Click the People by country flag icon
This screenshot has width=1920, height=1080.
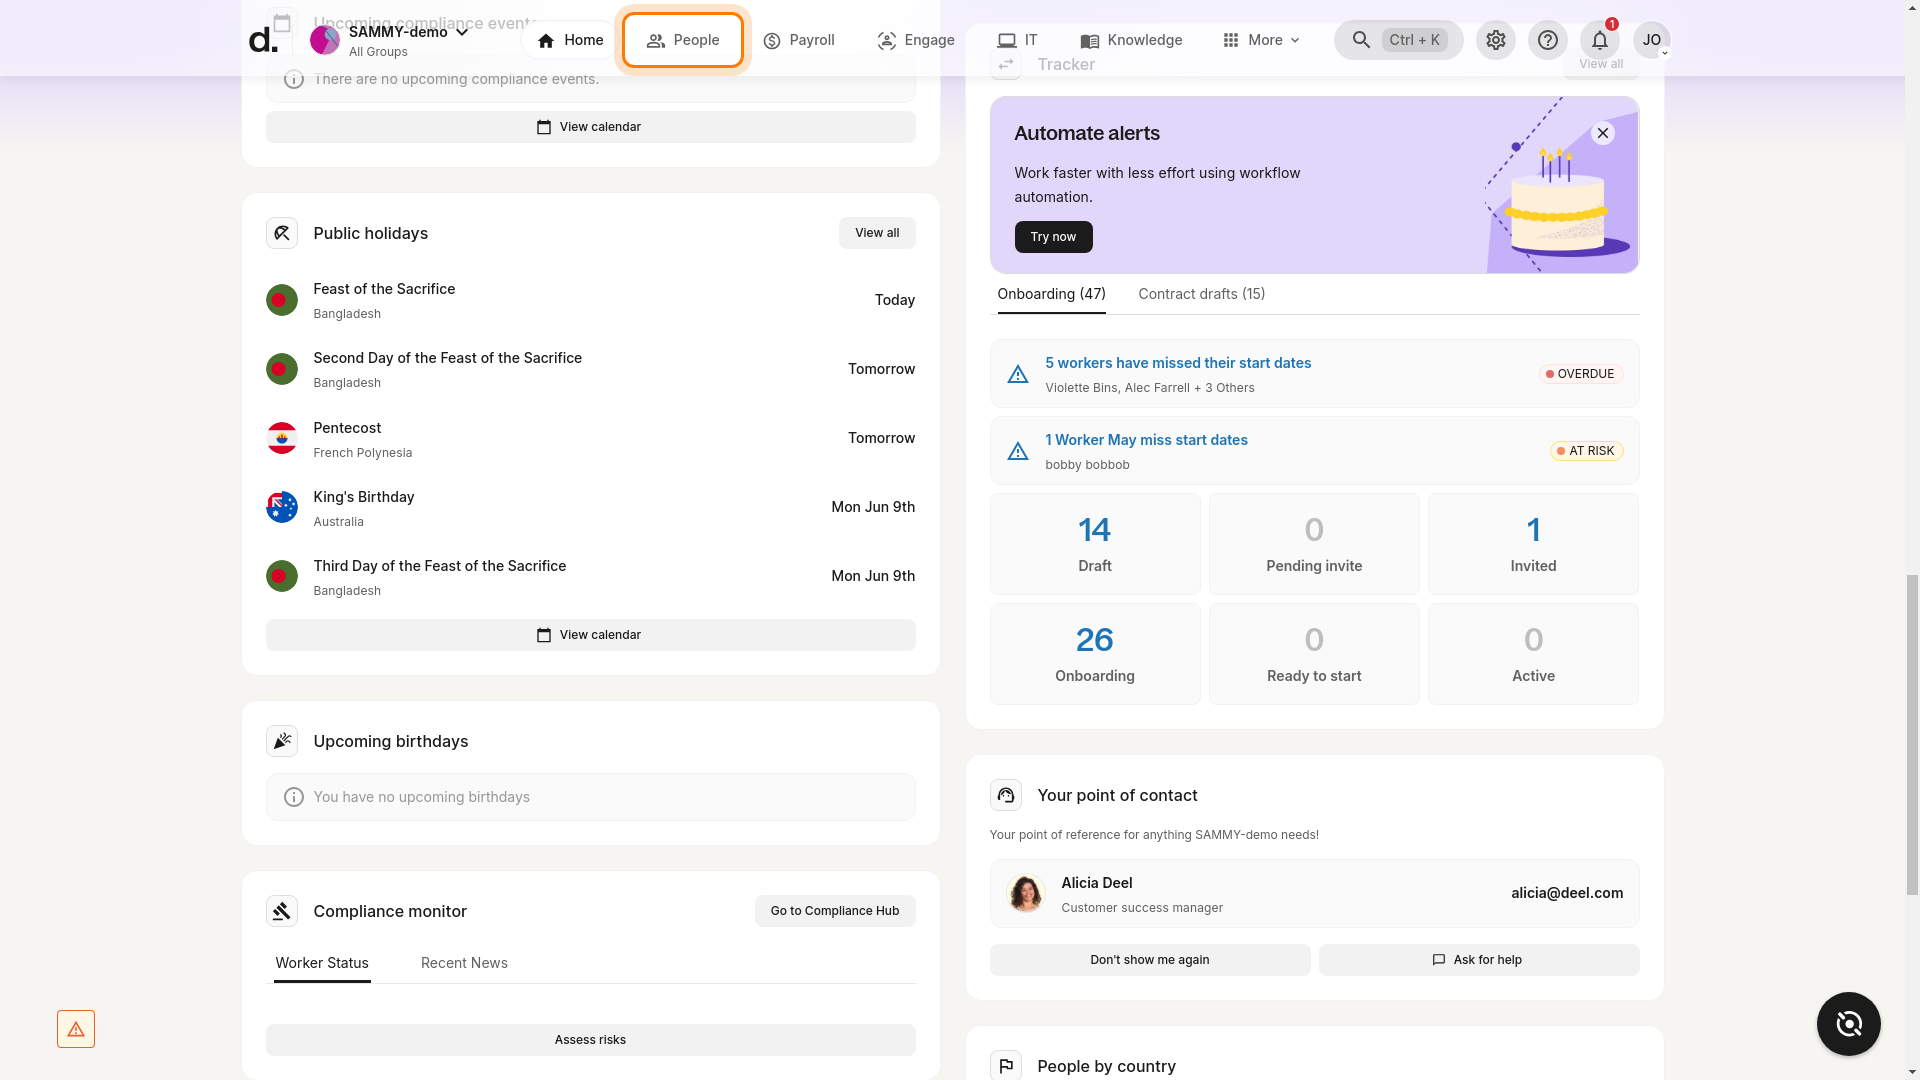click(x=1006, y=1066)
